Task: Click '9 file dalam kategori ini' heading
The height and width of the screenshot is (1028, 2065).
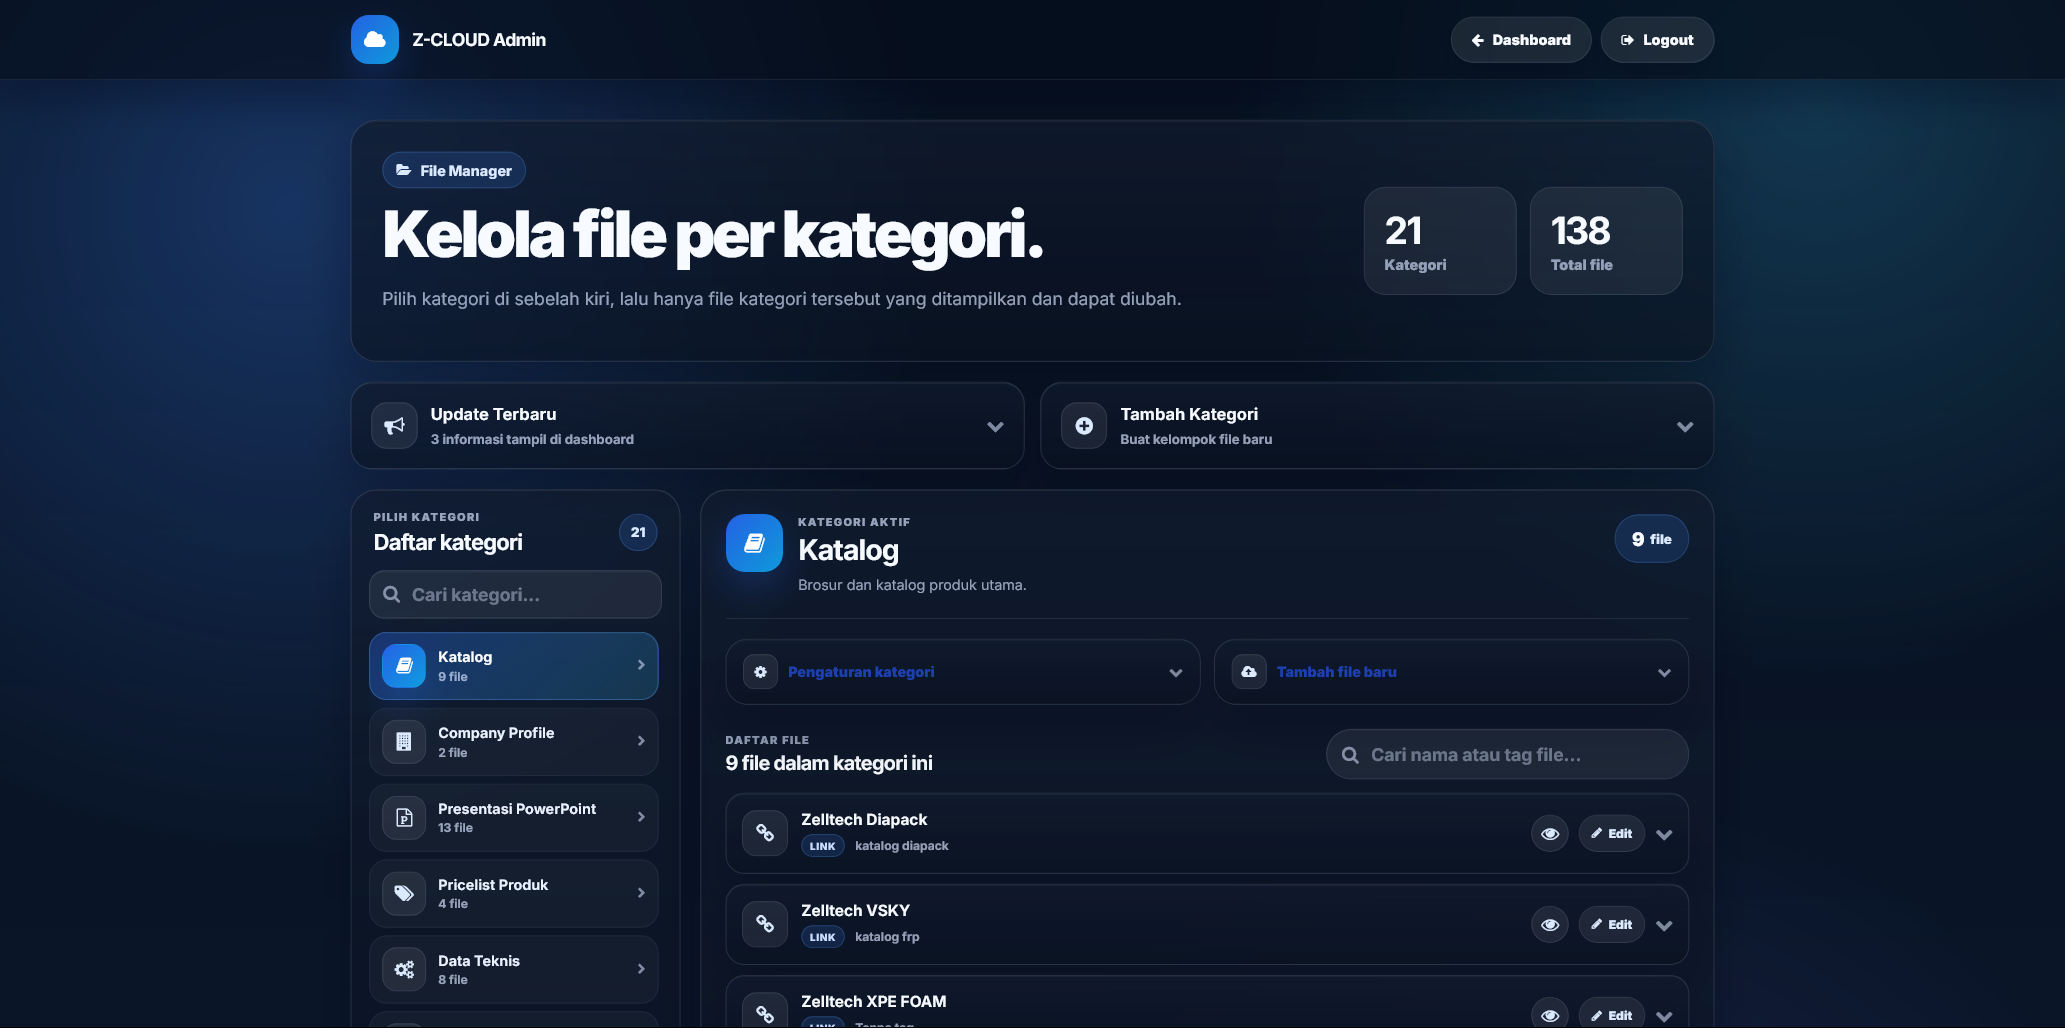Action: [829, 763]
